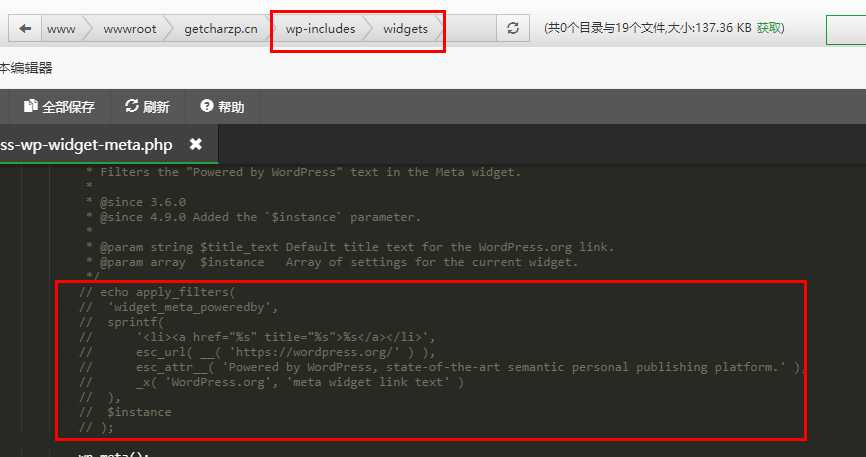This screenshot has height=457, width=866.
Task: Click the <li><a href="%s" code line
Action: click(x=257, y=337)
